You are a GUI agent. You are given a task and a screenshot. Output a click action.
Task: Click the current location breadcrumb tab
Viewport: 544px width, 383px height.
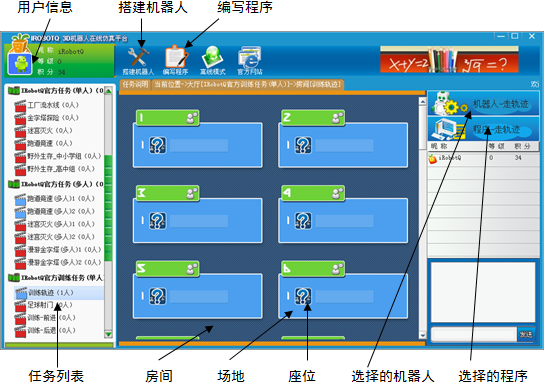coord(248,84)
